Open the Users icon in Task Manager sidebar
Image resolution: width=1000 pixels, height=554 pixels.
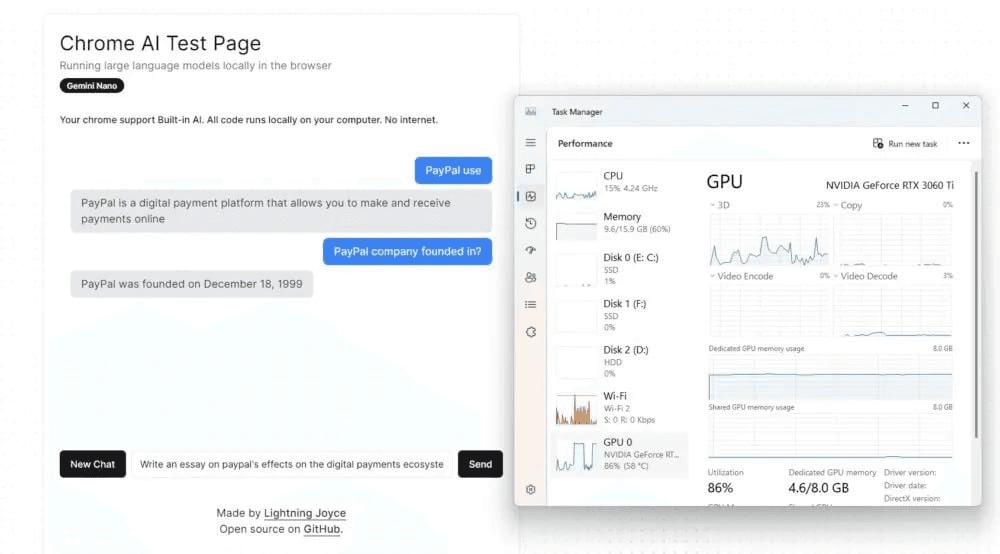pos(531,277)
